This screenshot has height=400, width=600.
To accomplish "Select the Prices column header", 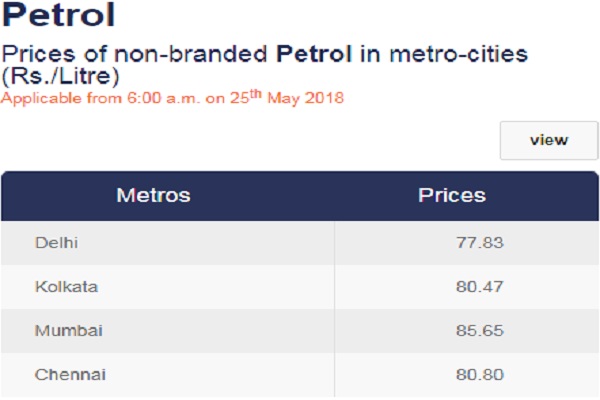I will pyautogui.click(x=451, y=195).
